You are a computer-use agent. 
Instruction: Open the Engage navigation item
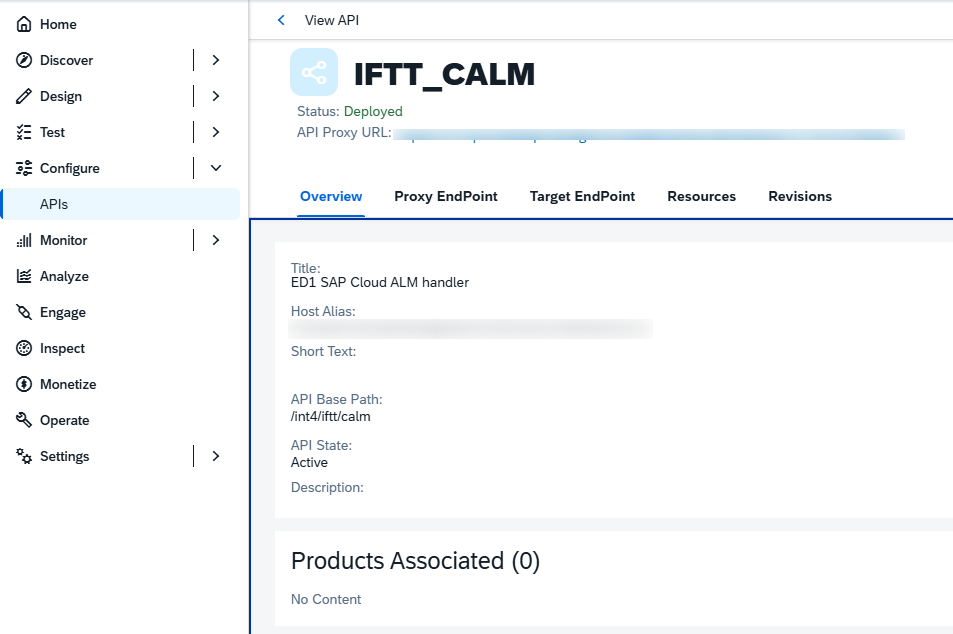tap(122, 312)
